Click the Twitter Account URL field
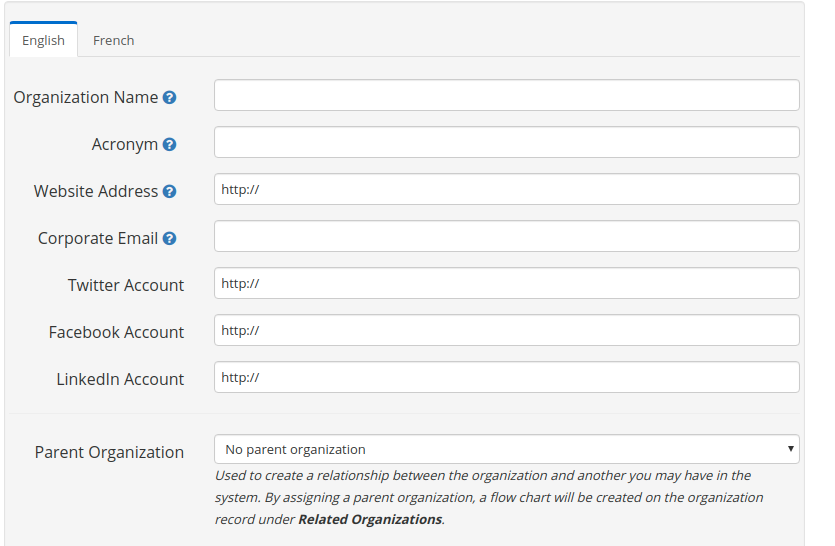The image size is (835, 546). pyautogui.click(x=506, y=283)
